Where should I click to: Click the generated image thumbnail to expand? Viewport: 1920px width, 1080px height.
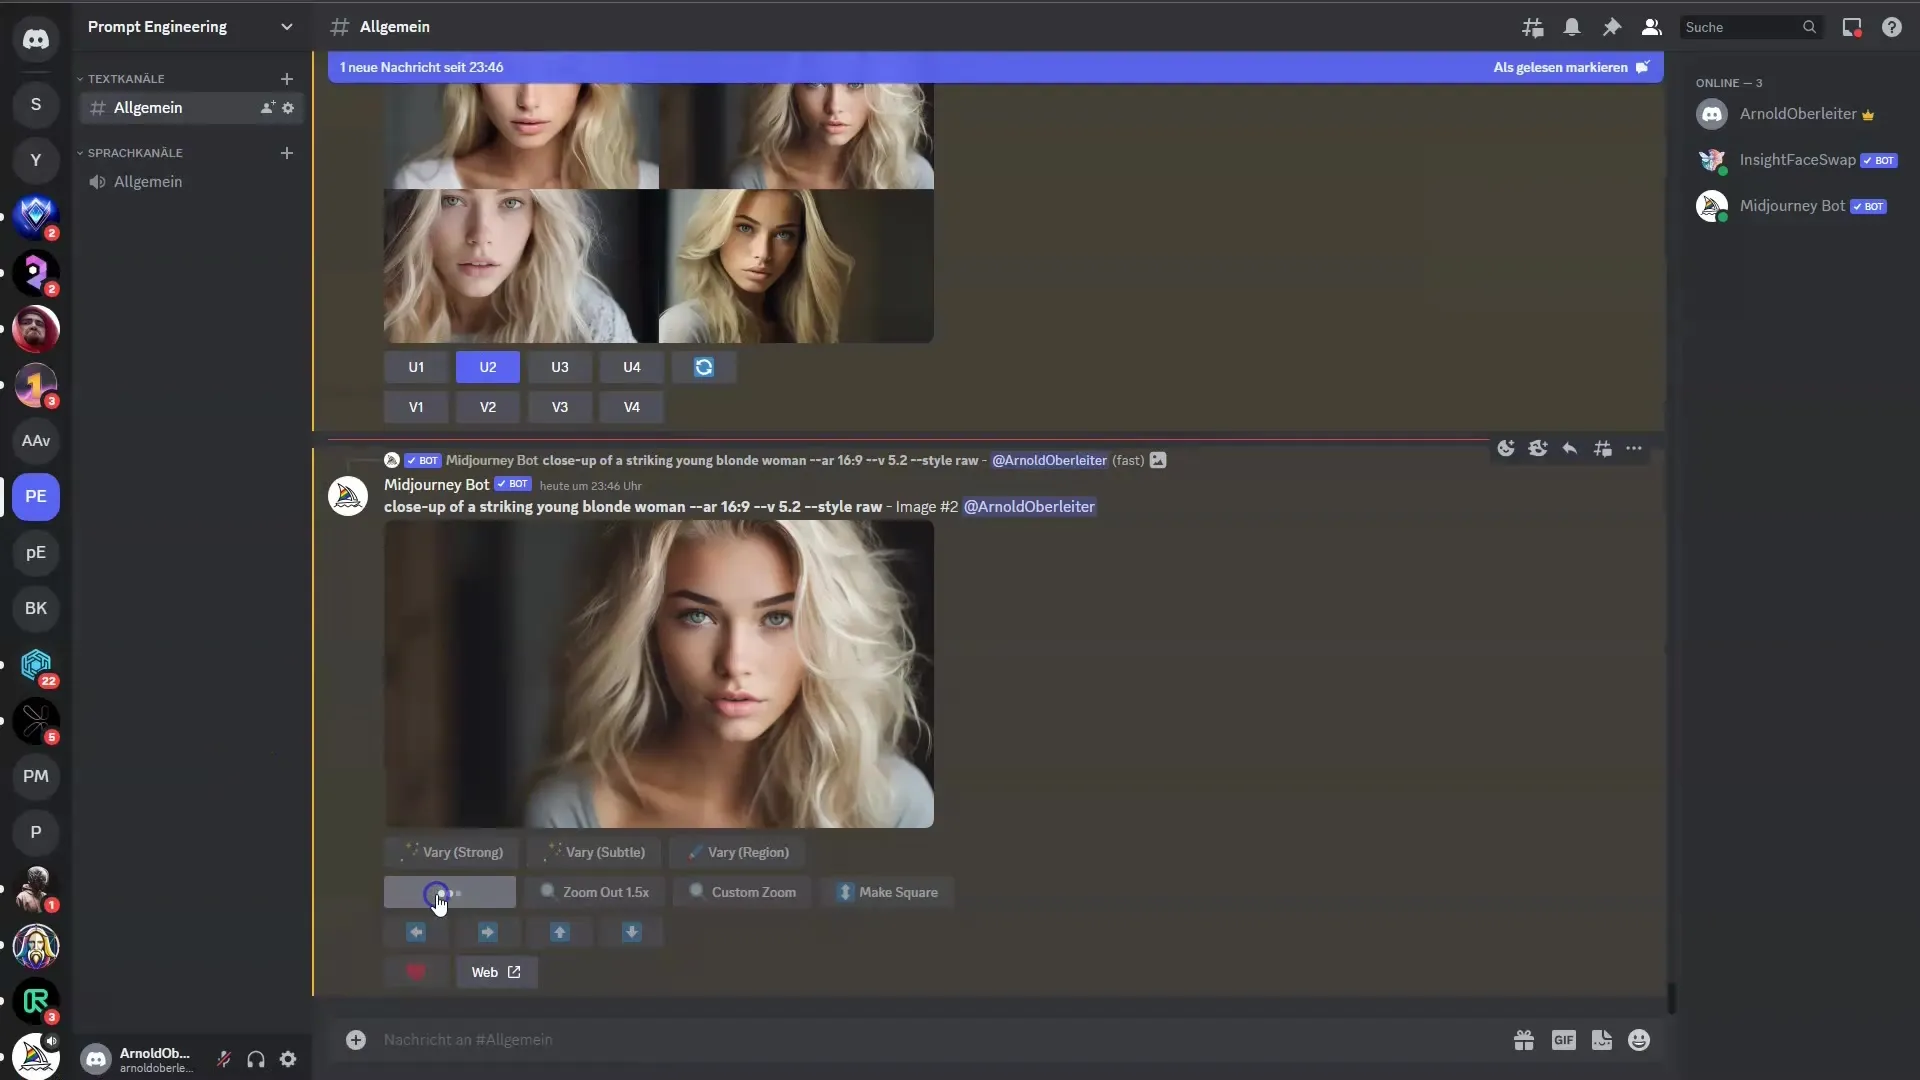[658, 674]
